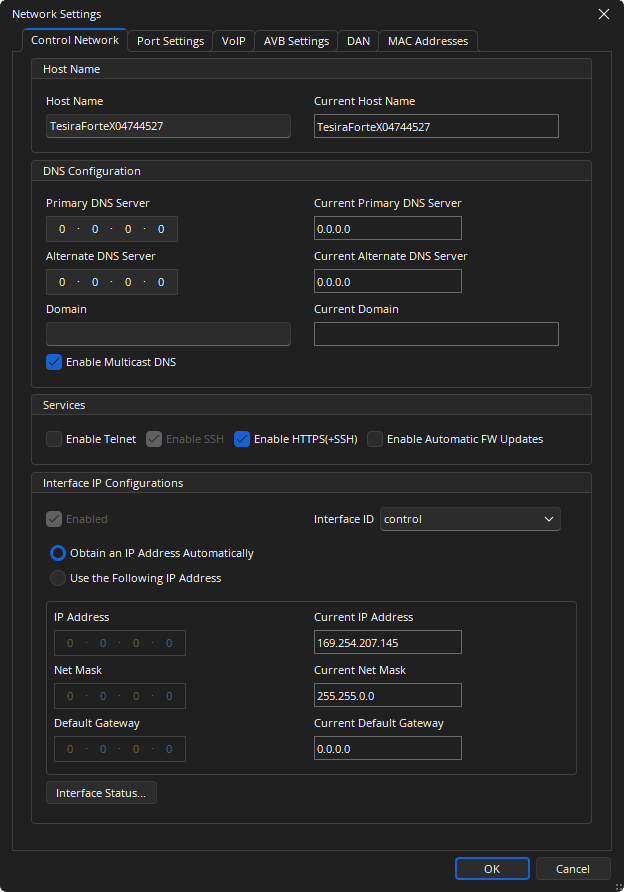Confirm settings with the OK button

(492, 869)
